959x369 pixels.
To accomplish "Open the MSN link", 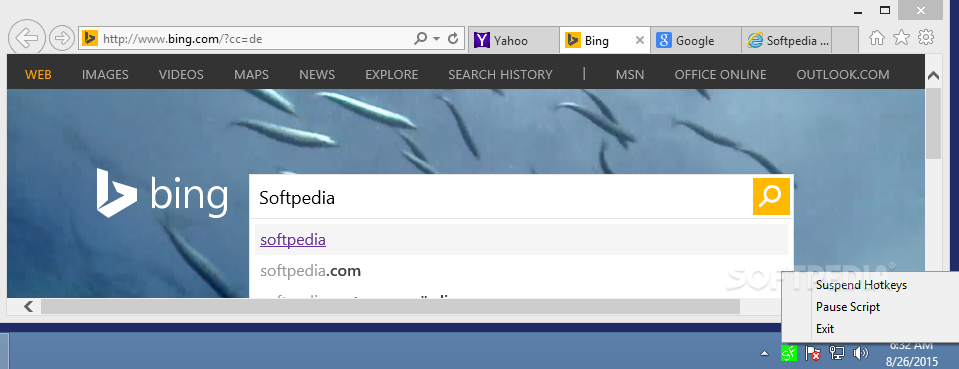I will (630, 75).
